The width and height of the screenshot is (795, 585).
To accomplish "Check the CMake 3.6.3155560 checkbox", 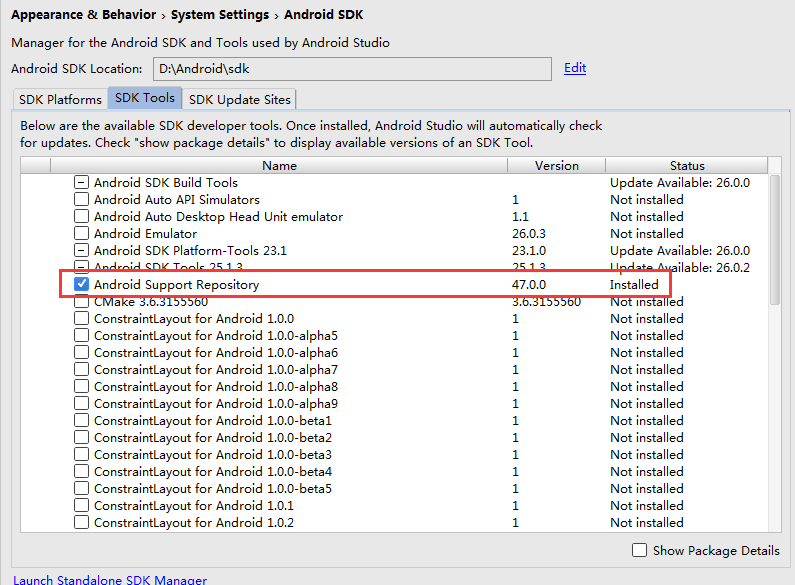I will [x=81, y=302].
